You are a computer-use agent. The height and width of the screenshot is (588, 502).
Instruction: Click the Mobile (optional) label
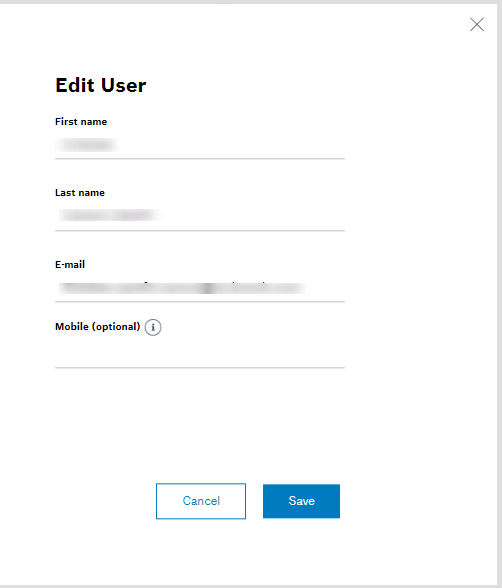click(97, 327)
